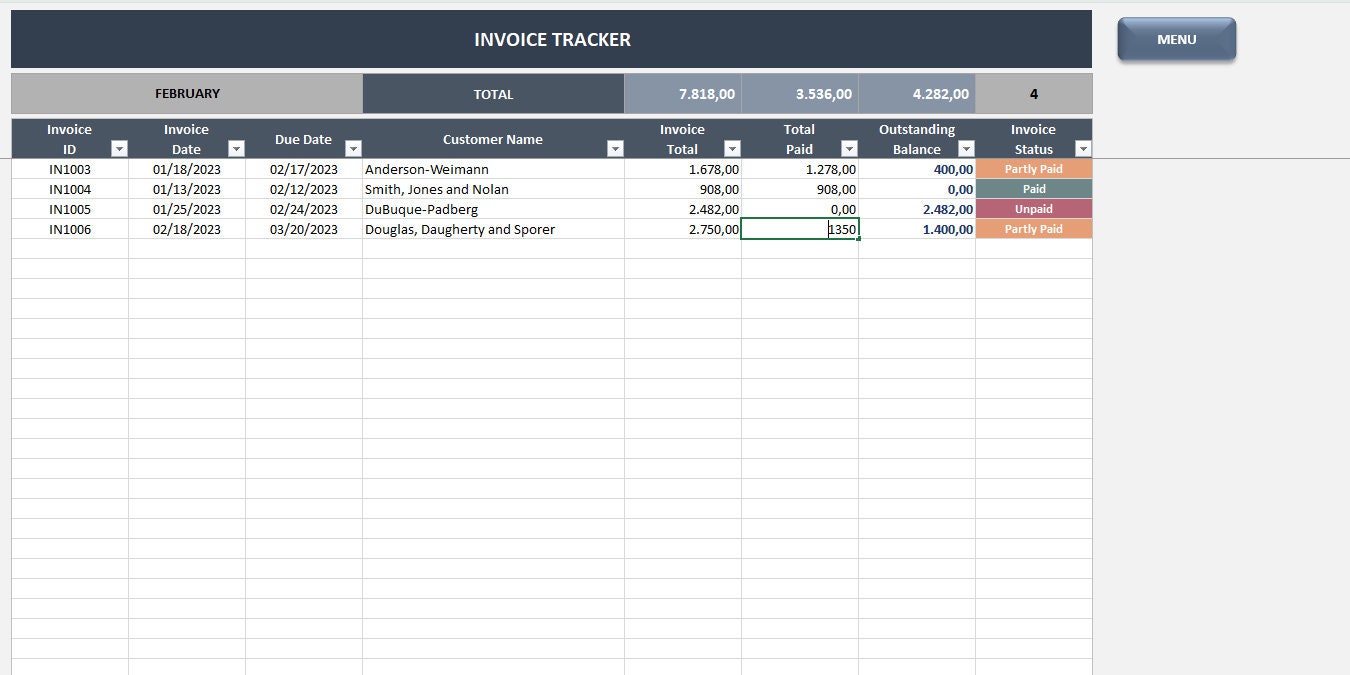Open the Customer Name filter arrow

[x=614, y=147]
